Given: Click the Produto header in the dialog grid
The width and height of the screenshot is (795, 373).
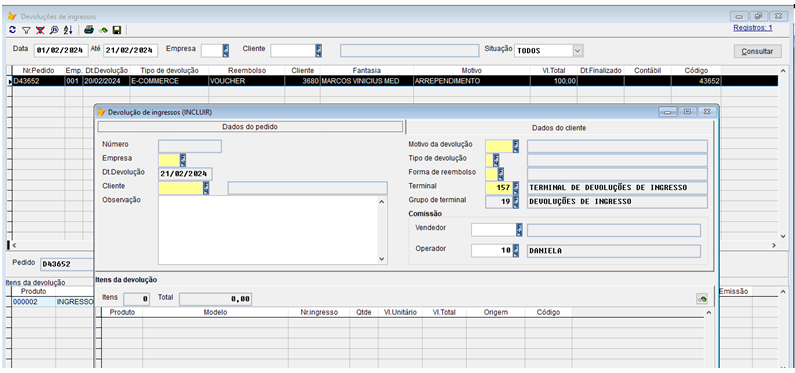Looking at the screenshot, I should (x=122, y=312).
